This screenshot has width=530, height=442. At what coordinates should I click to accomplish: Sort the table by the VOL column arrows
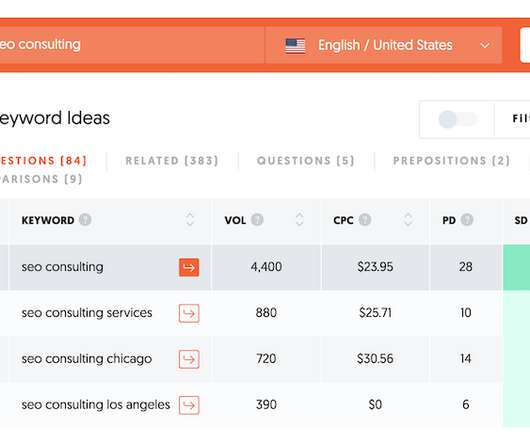pyautogui.click(x=299, y=220)
